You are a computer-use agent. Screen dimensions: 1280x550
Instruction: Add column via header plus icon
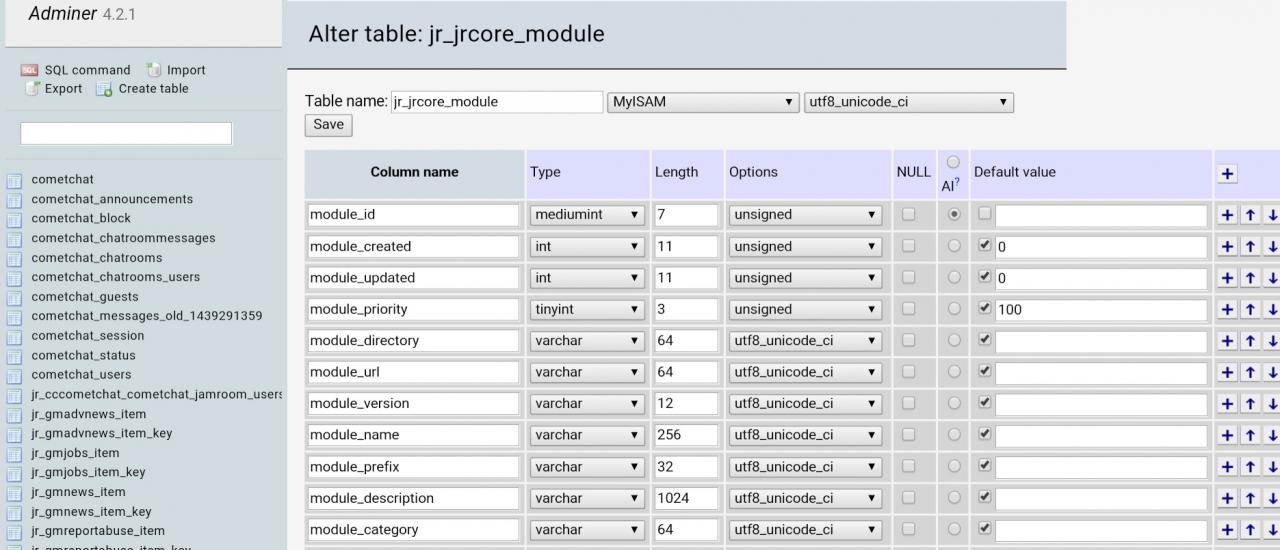[x=1227, y=173]
